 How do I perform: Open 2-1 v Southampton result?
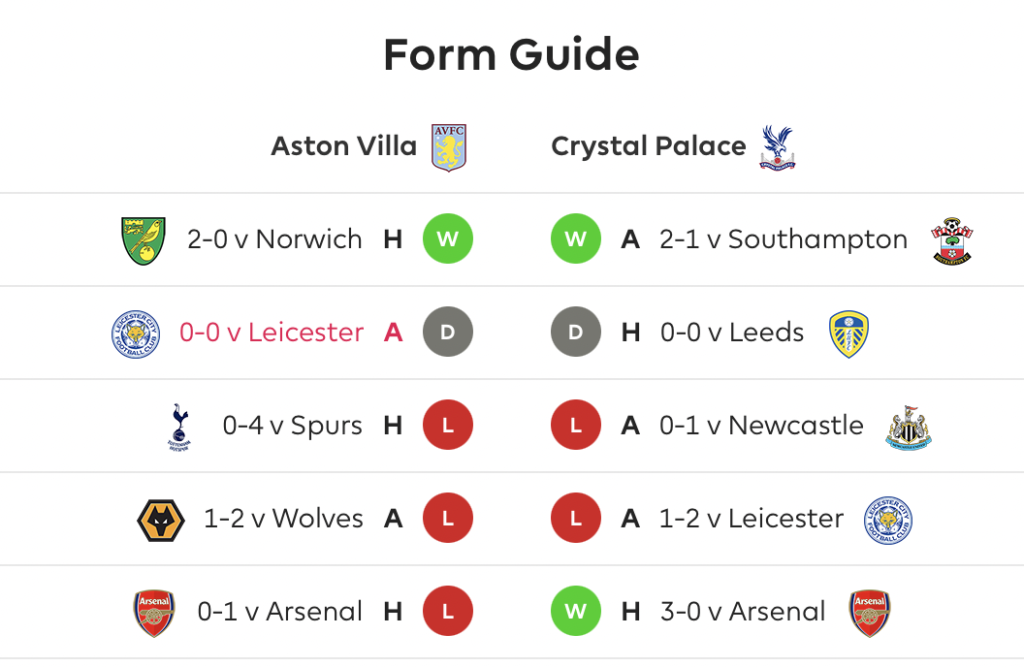[x=783, y=240]
